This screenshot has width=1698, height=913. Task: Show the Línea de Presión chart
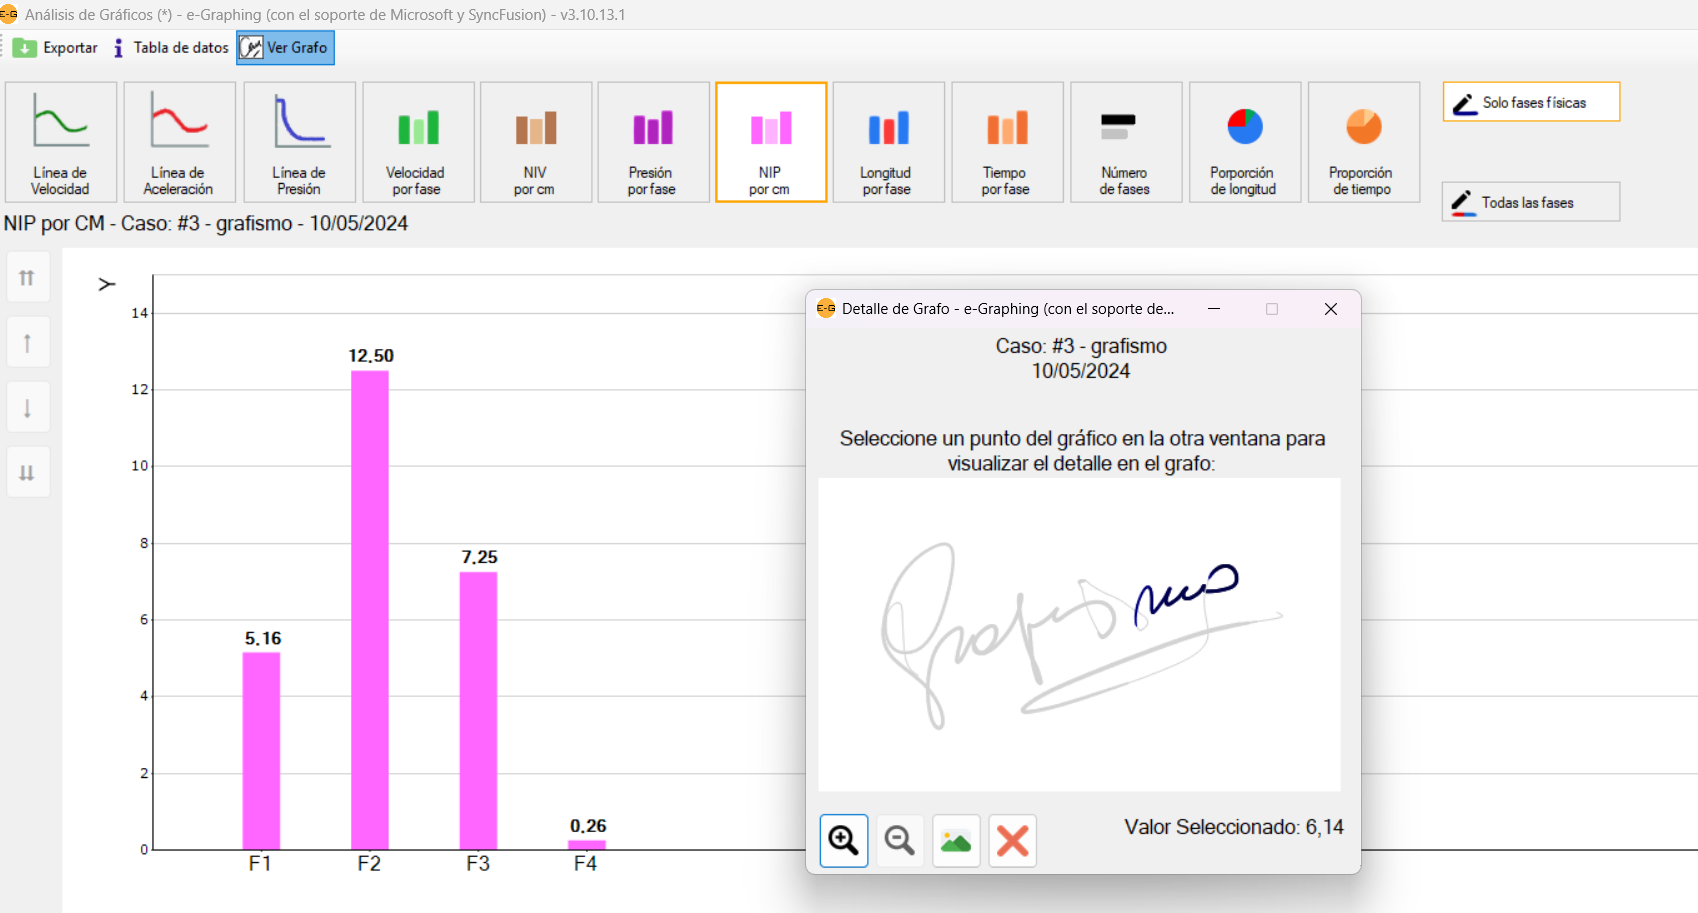click(x=299, y=143)
